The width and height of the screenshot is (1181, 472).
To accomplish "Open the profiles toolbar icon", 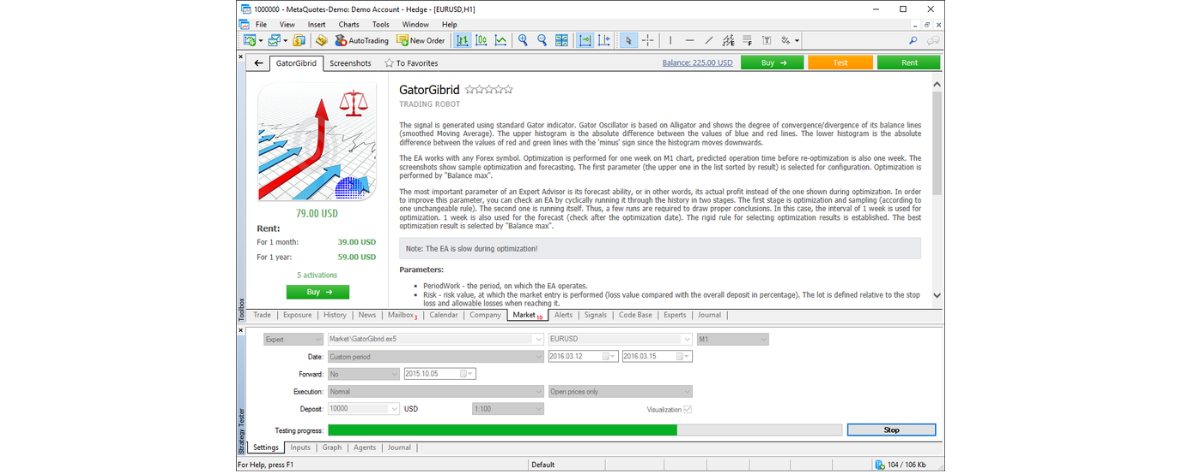I will (276, 41).
